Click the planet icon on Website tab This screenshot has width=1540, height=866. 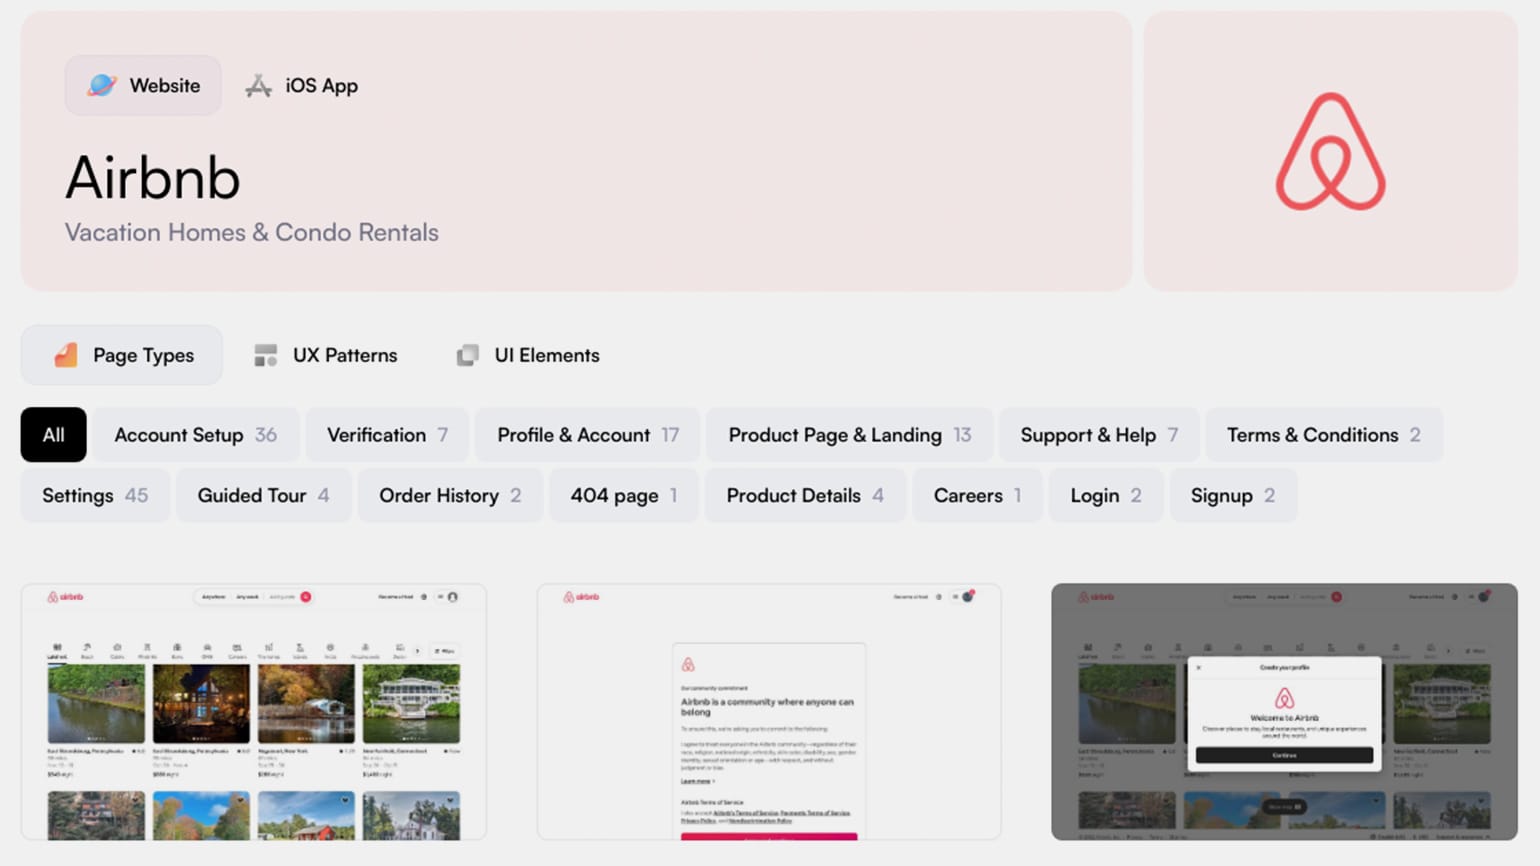click(102, 85)
